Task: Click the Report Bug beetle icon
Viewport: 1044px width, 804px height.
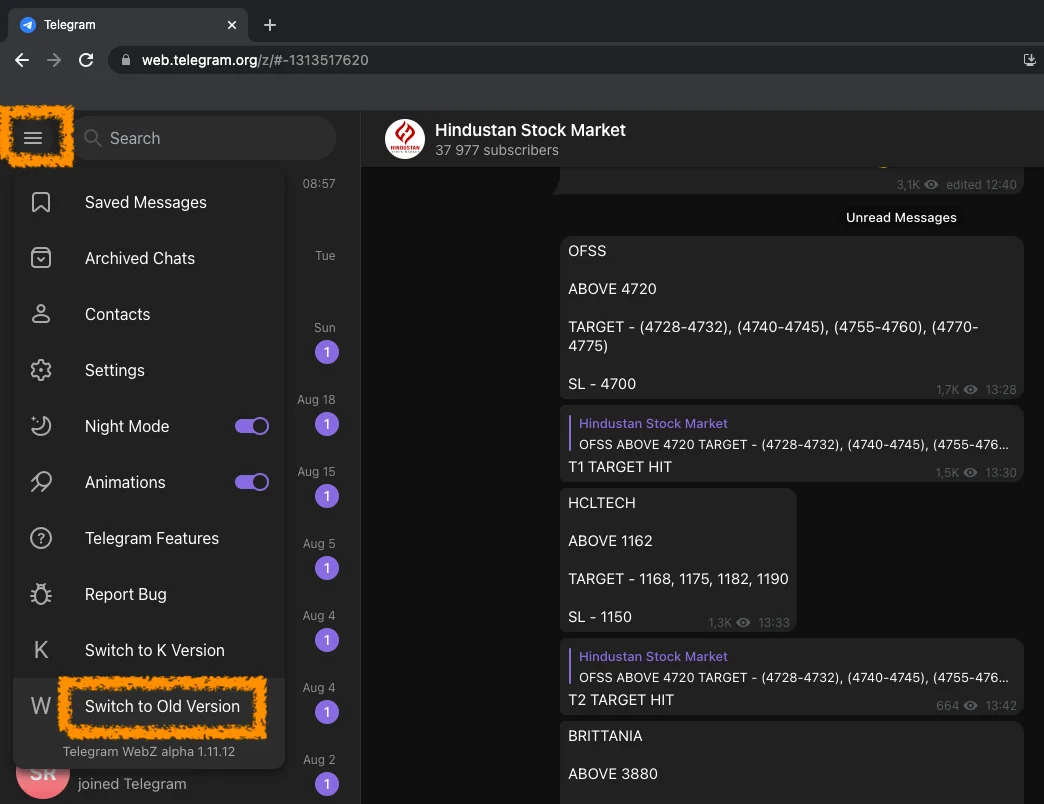Action: [41, 594]
